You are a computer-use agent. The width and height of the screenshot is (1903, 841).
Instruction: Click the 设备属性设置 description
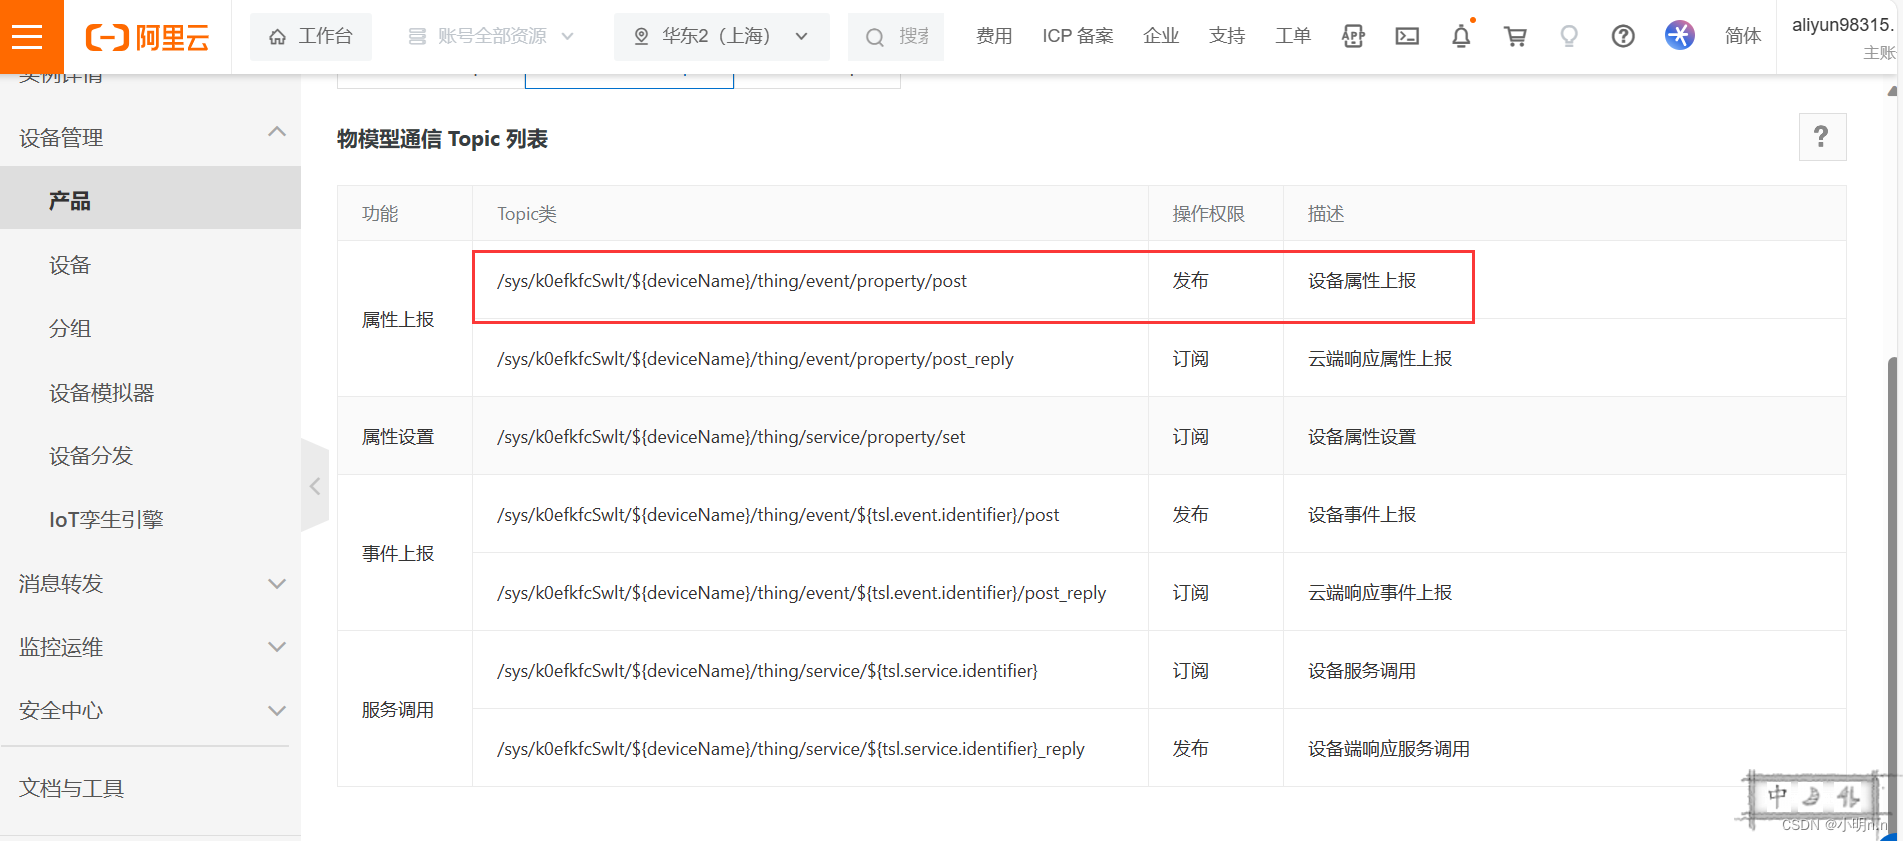1362,437
